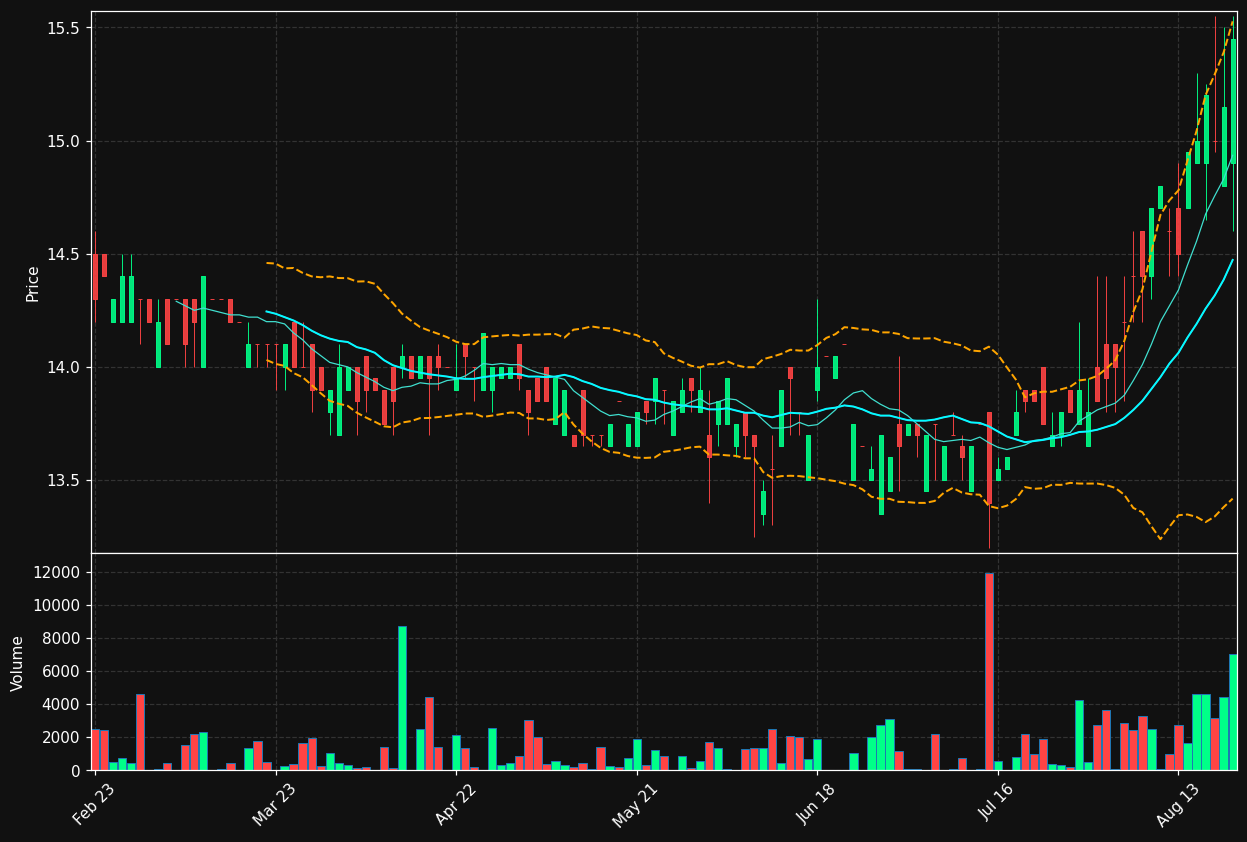Viewport: 1247px width, 842px height.
Task: Click the 12000 volume axis label
Action: click(57, 573)
